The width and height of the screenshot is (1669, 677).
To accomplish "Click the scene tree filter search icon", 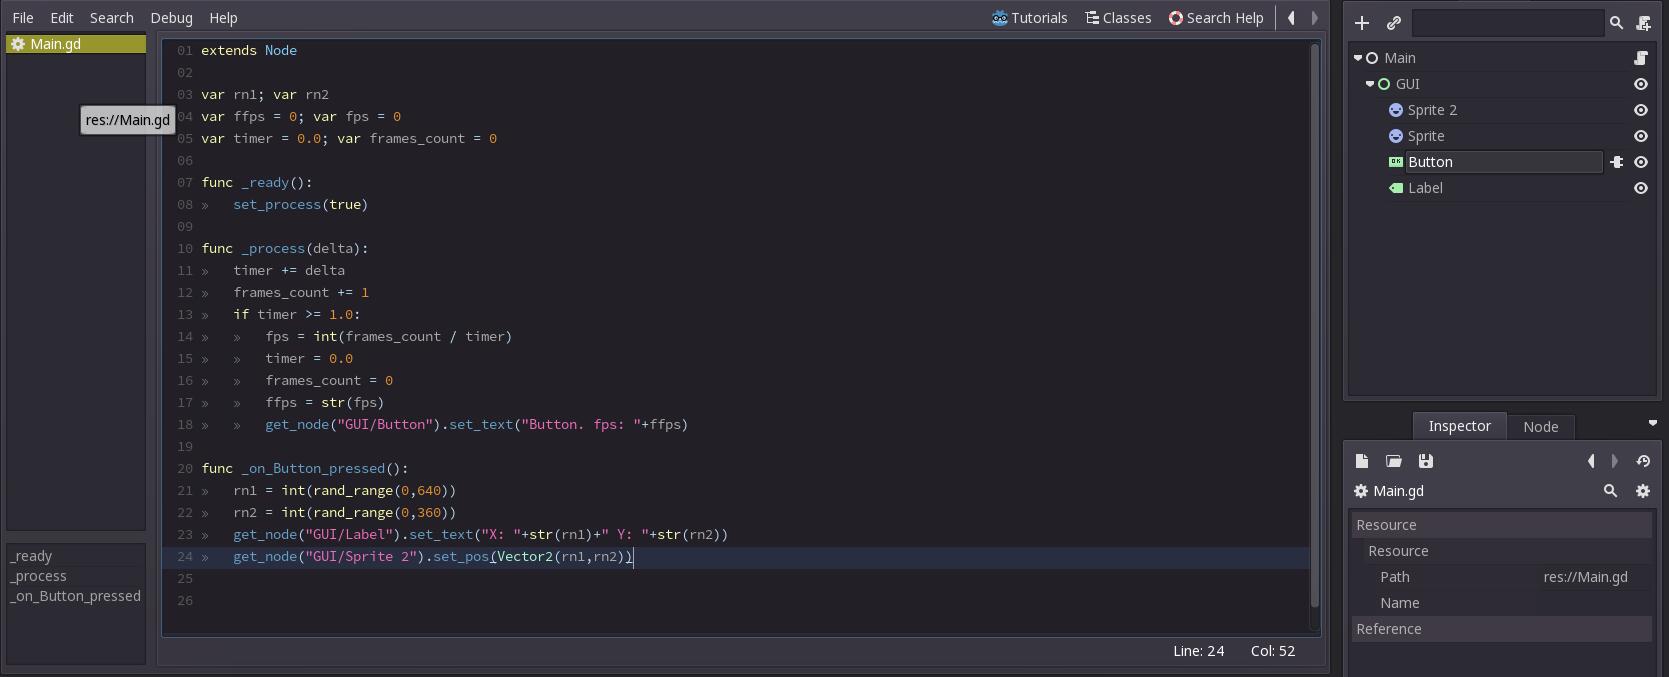I will coord(1616,22).
